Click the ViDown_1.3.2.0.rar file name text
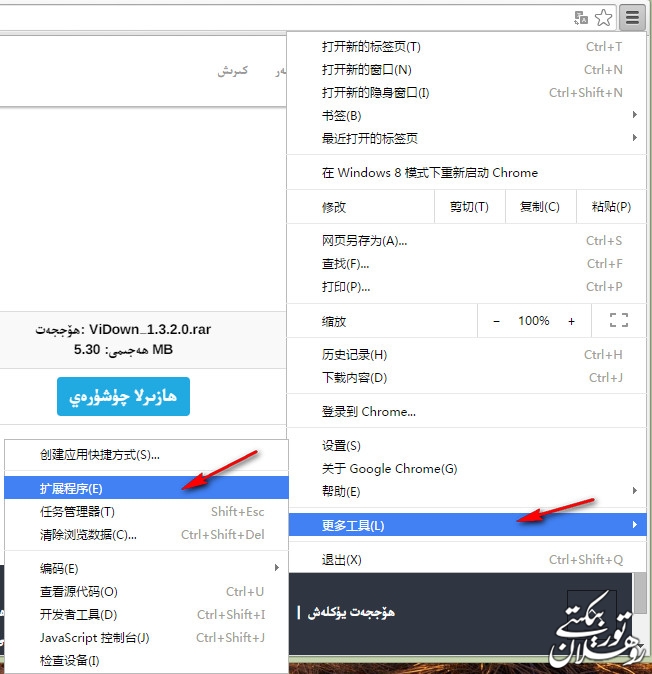The image size is (652, 674). pyautogui.click(x=150, y=330)
